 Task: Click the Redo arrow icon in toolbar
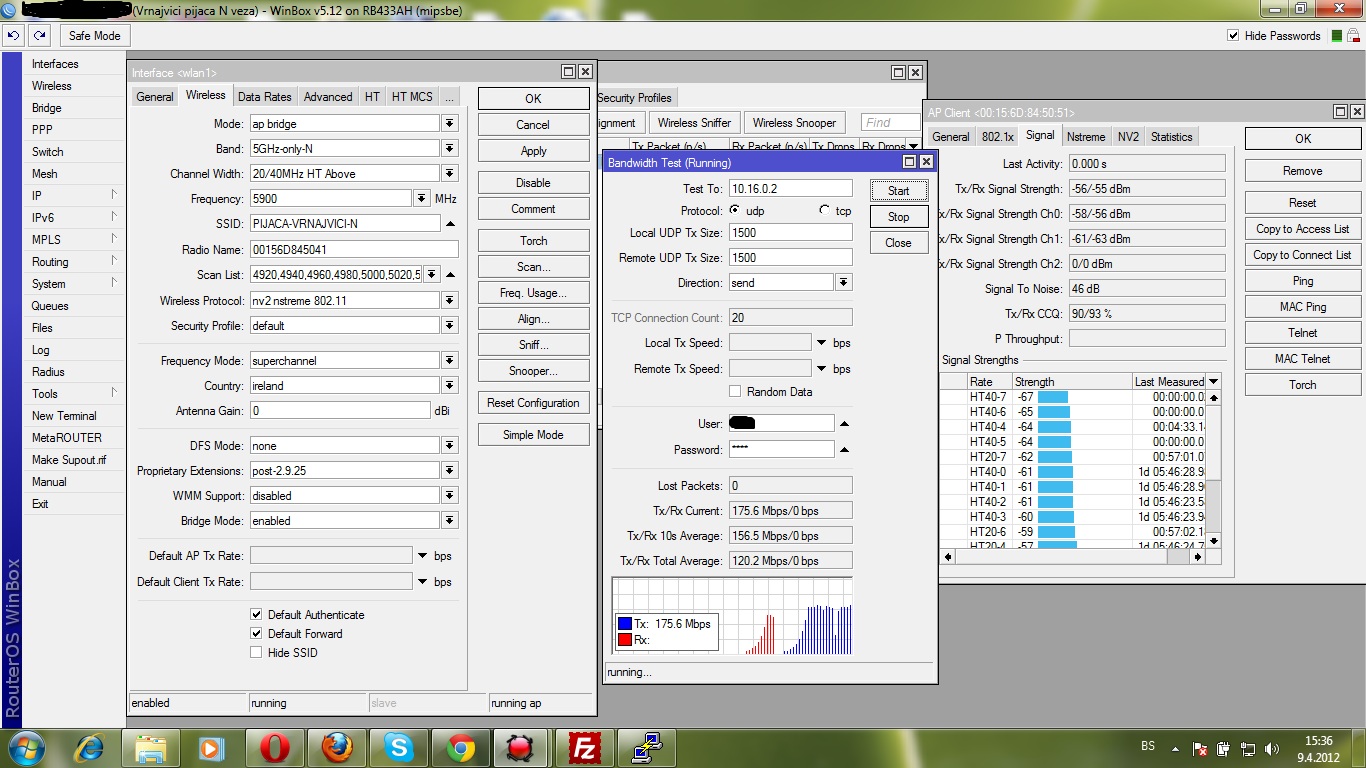[x=39, y=35]
